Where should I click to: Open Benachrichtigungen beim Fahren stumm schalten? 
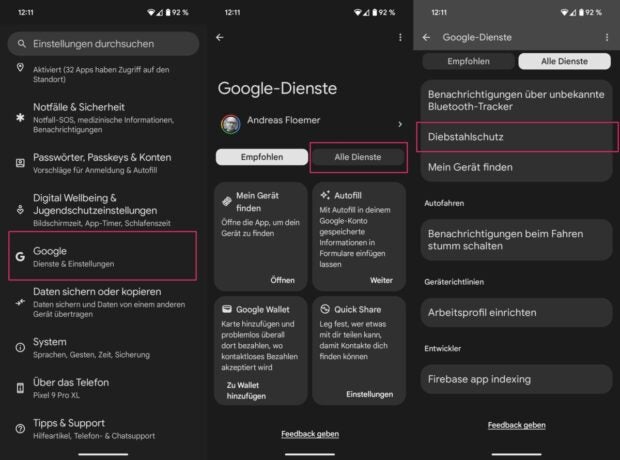[x=516, y=240]
